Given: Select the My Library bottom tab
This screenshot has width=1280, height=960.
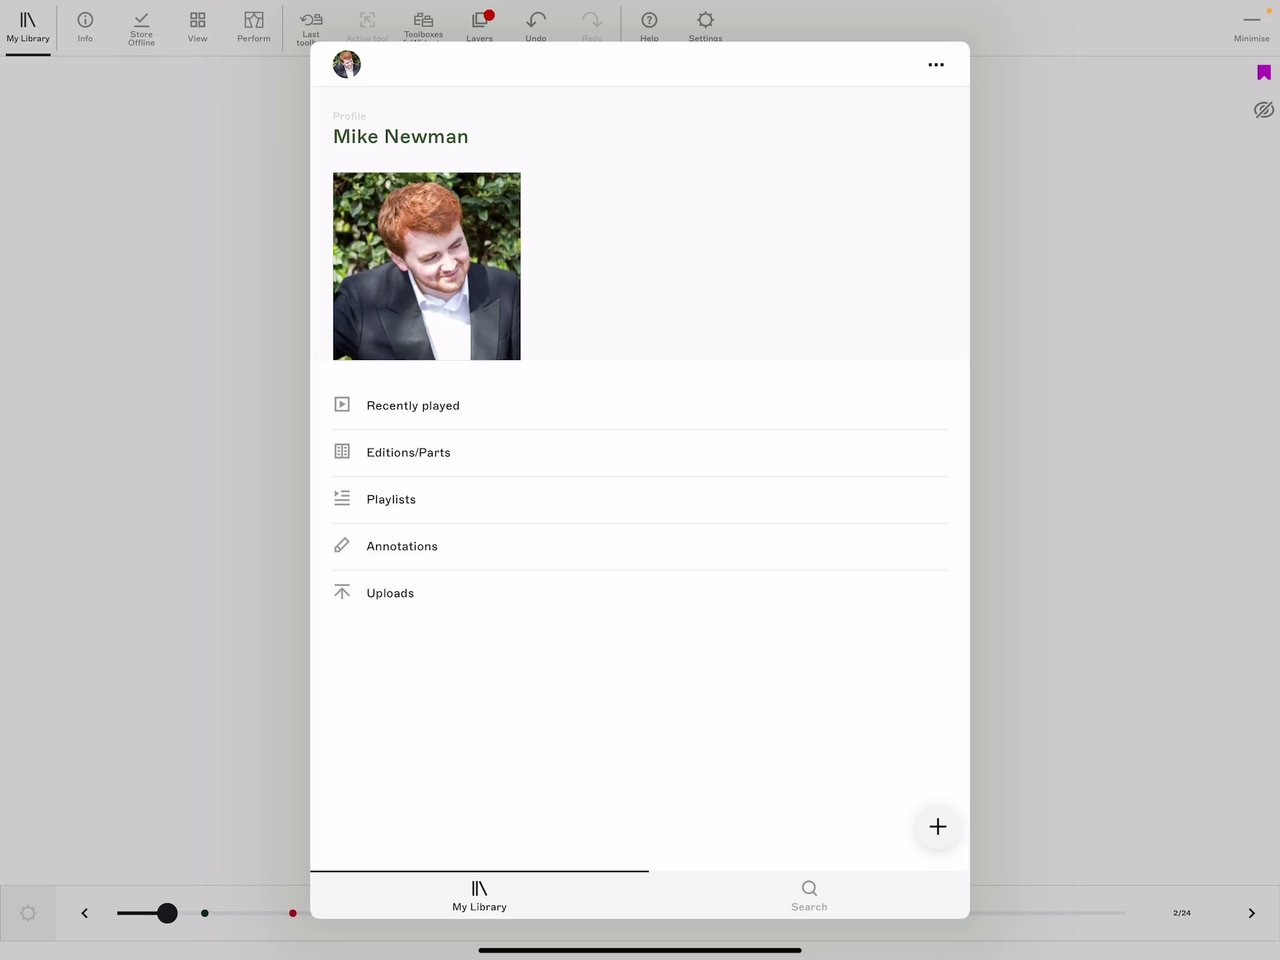Looking at the screenshot, I should [x=480, y=895].
